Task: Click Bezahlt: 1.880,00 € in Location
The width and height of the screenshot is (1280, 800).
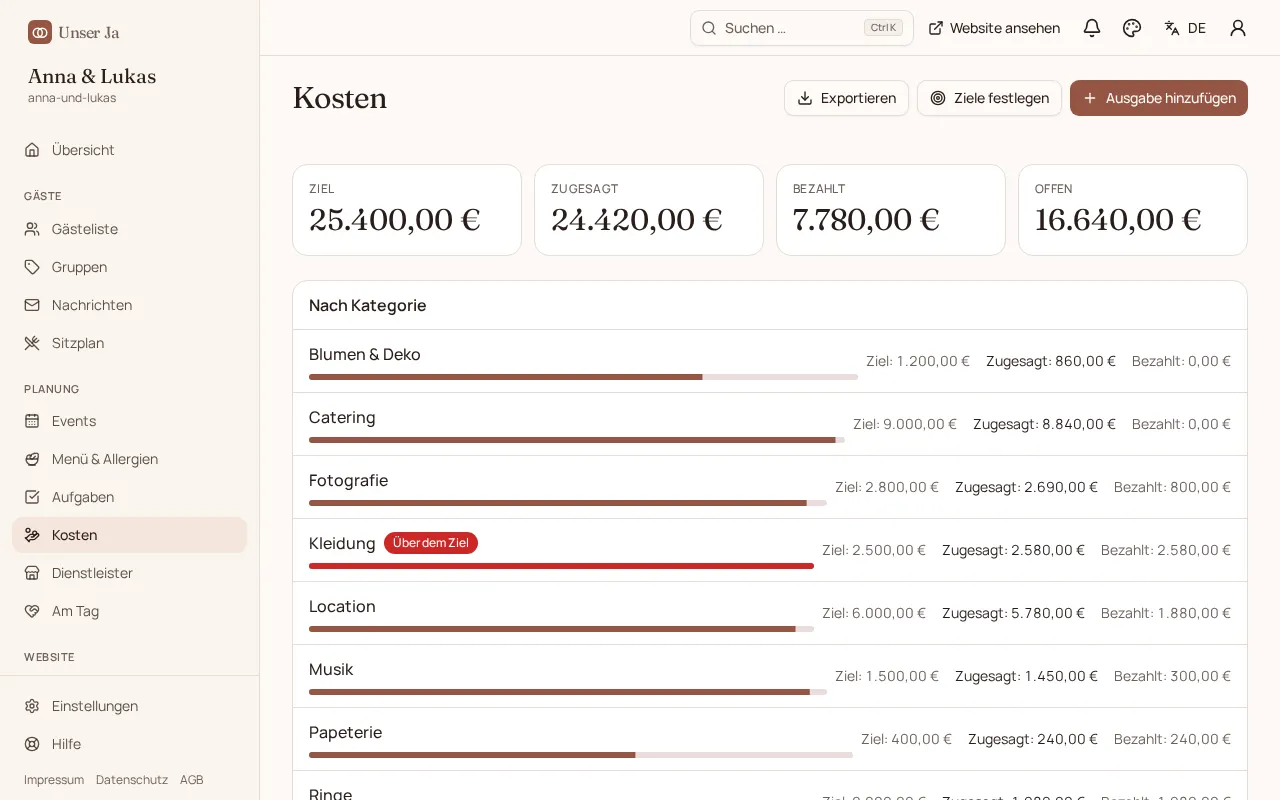Action: [1166, 613]
